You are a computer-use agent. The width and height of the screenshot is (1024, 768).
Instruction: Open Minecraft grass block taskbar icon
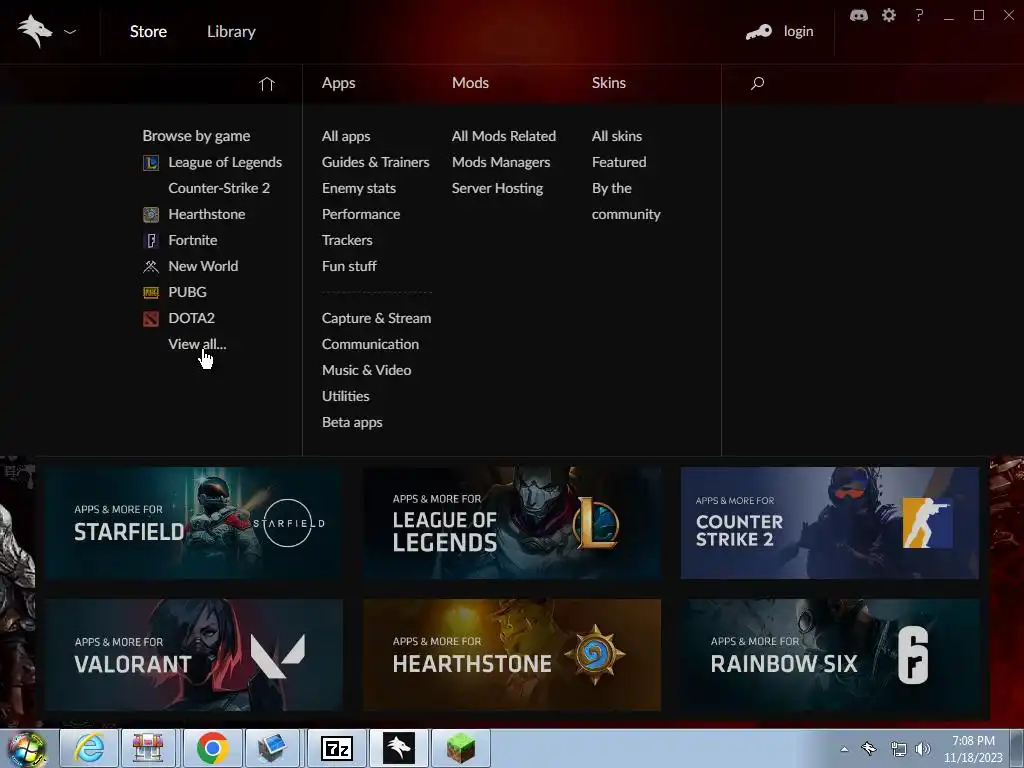(x=460, y=748)
